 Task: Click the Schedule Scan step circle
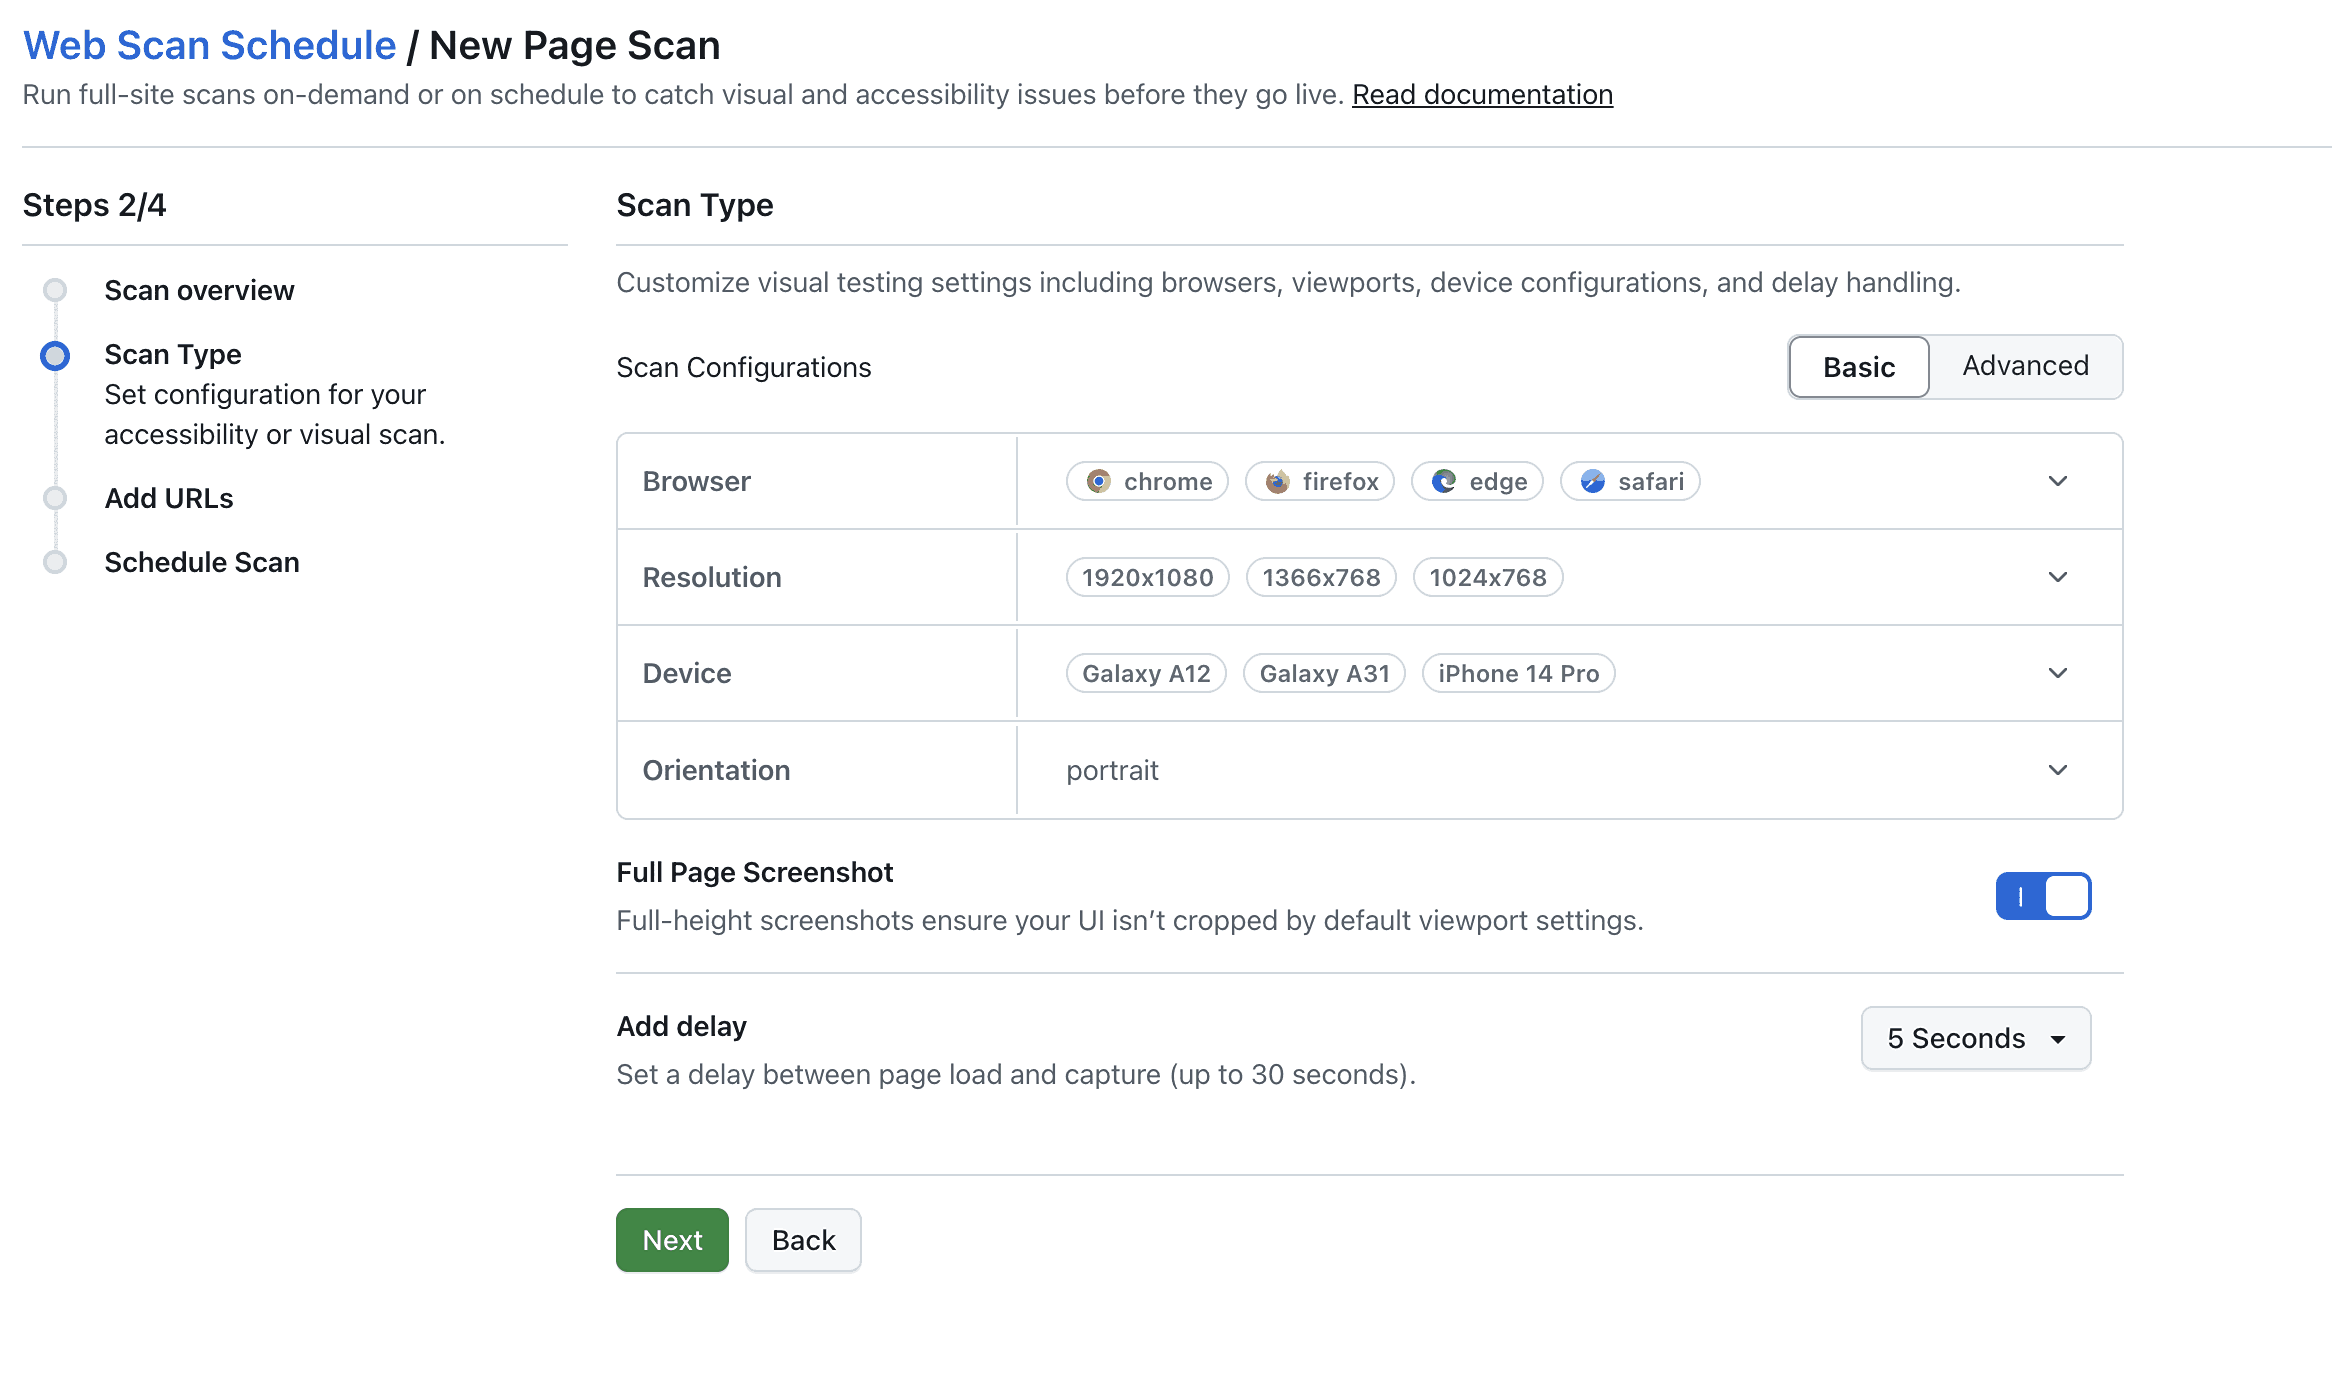coord(55,562)
